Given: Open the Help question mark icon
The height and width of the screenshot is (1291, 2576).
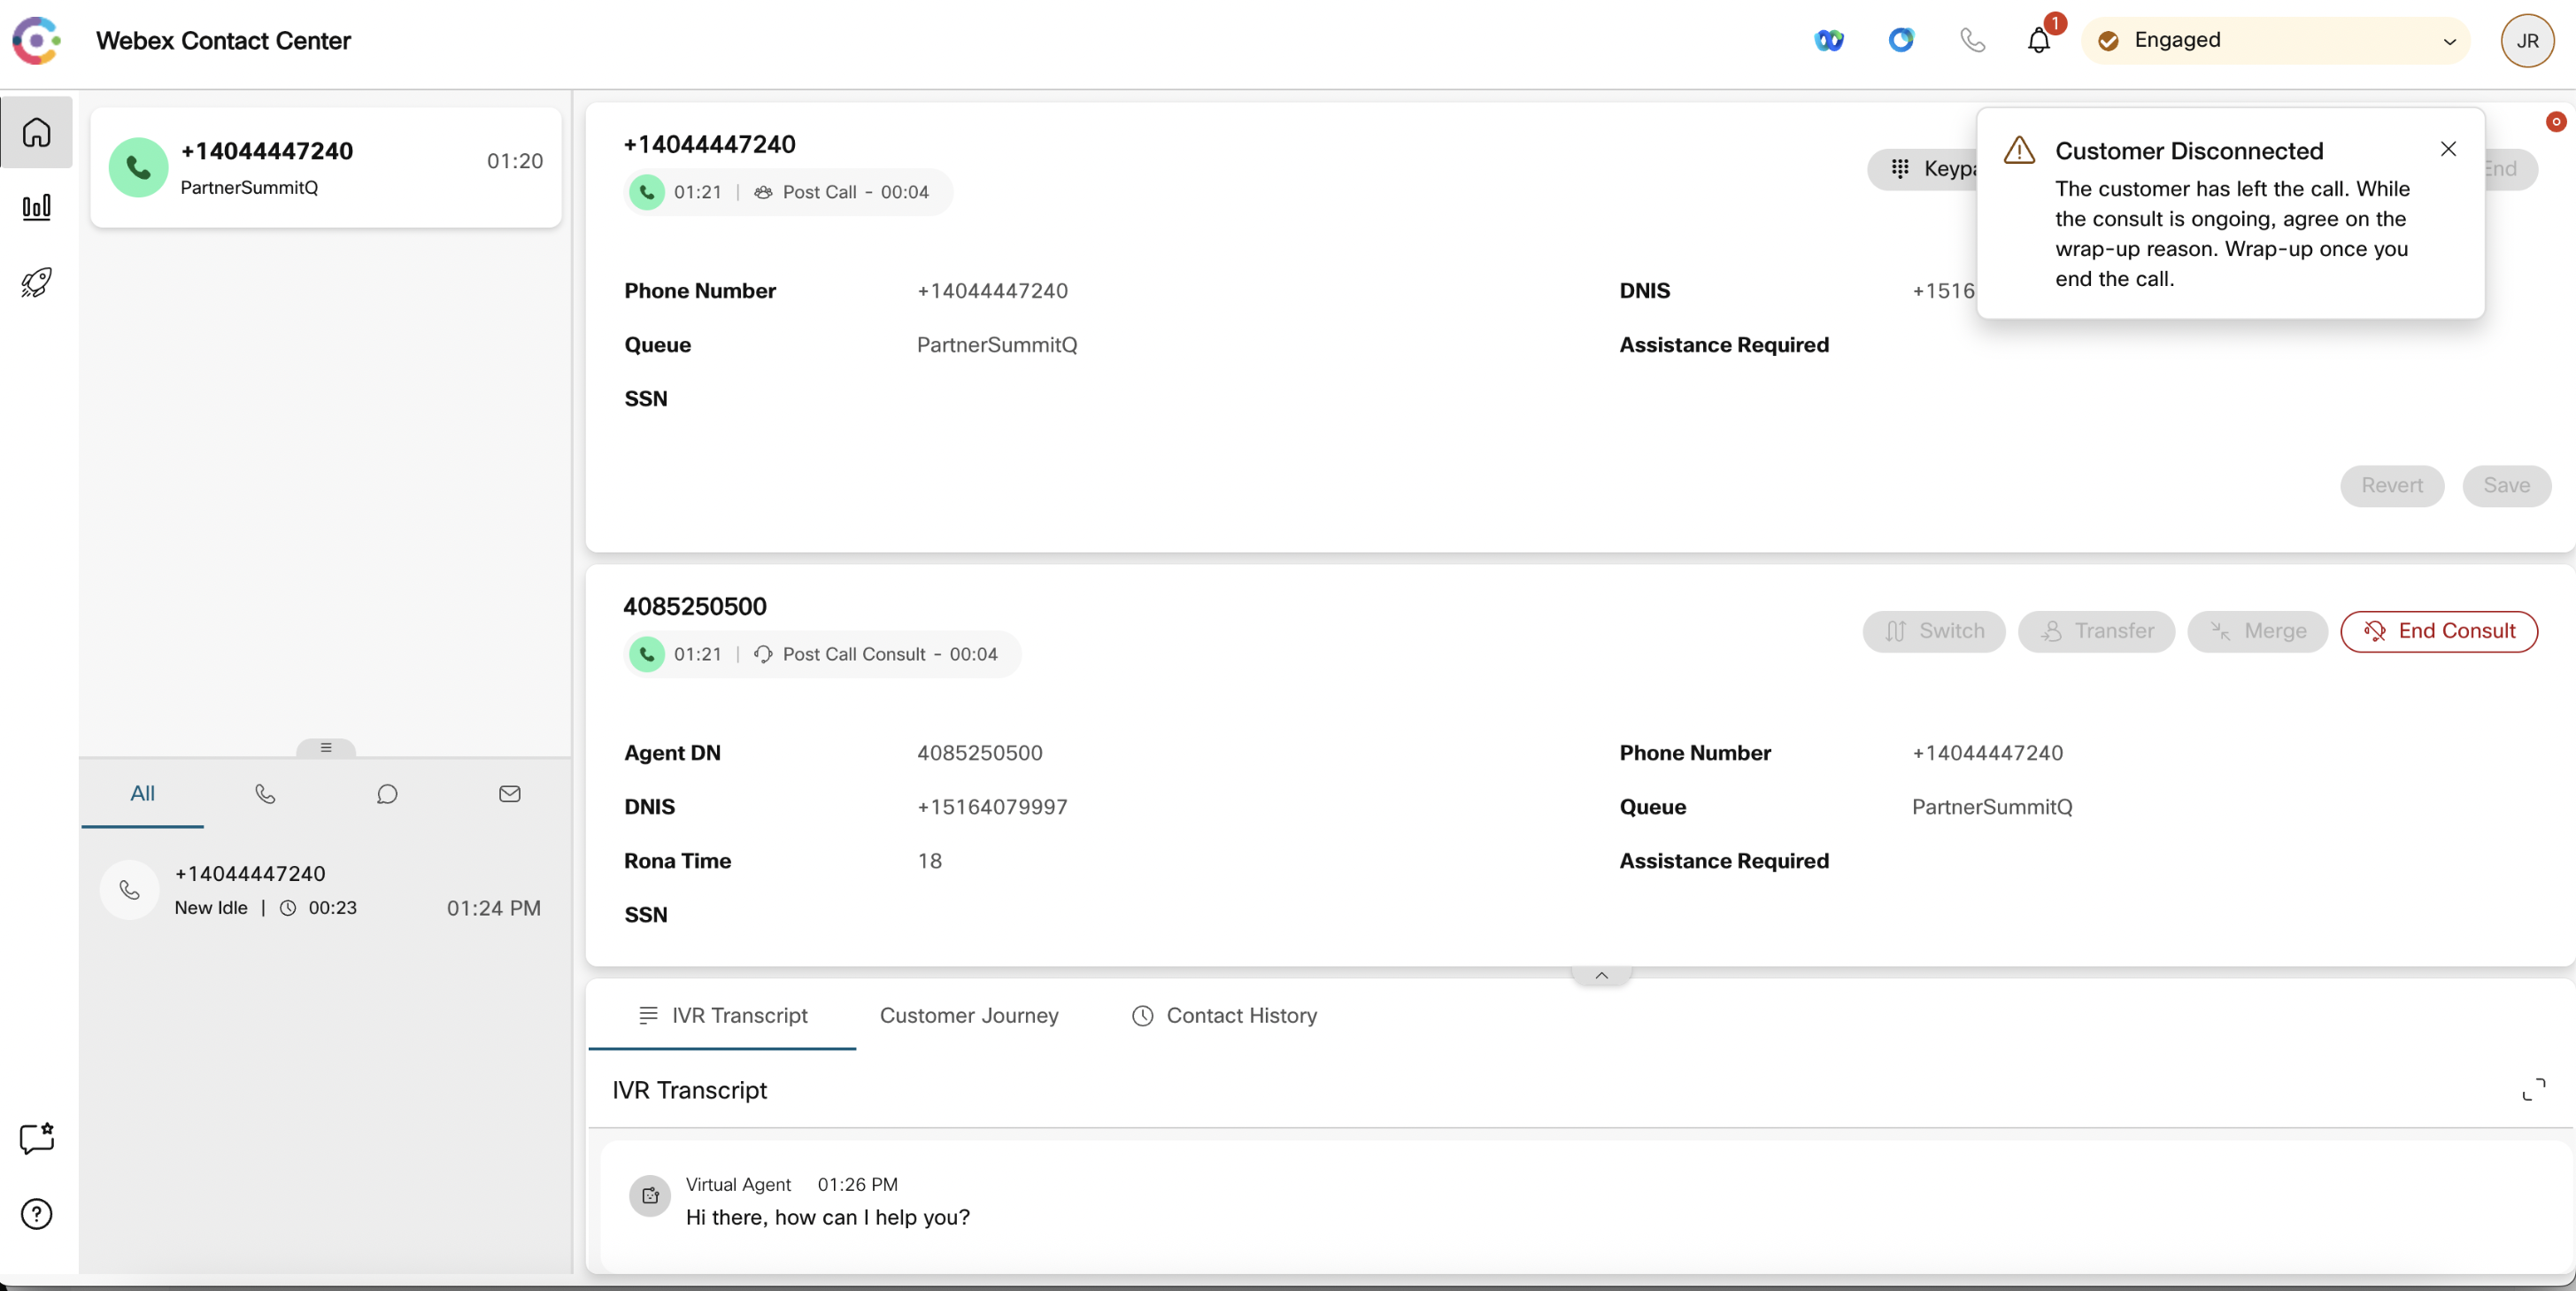Looking at the screenshot, I should (37, 1214).
